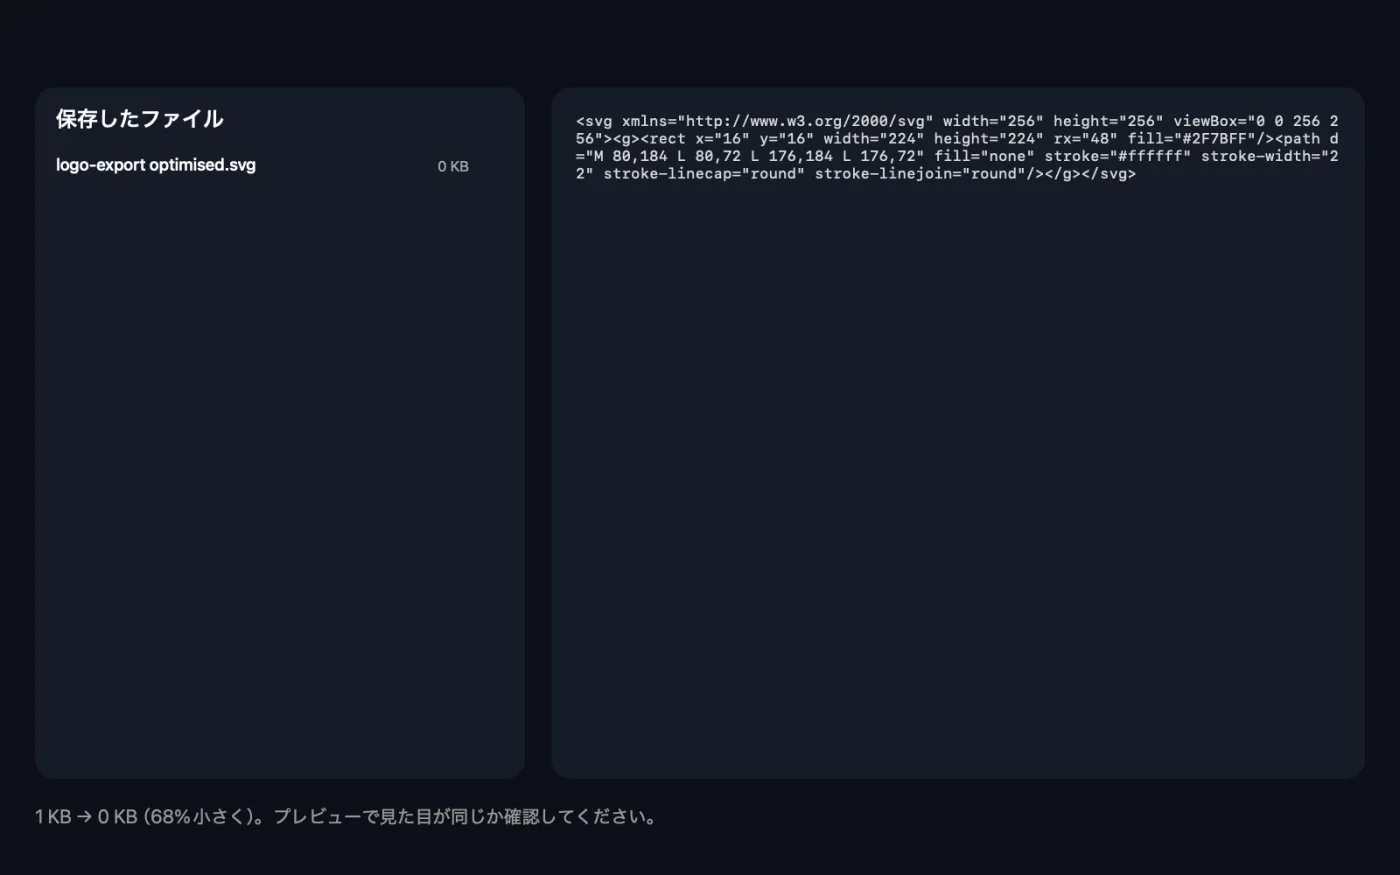Click the 0 KB file size value
This screenshot has height=875, width=1400.
453,167
